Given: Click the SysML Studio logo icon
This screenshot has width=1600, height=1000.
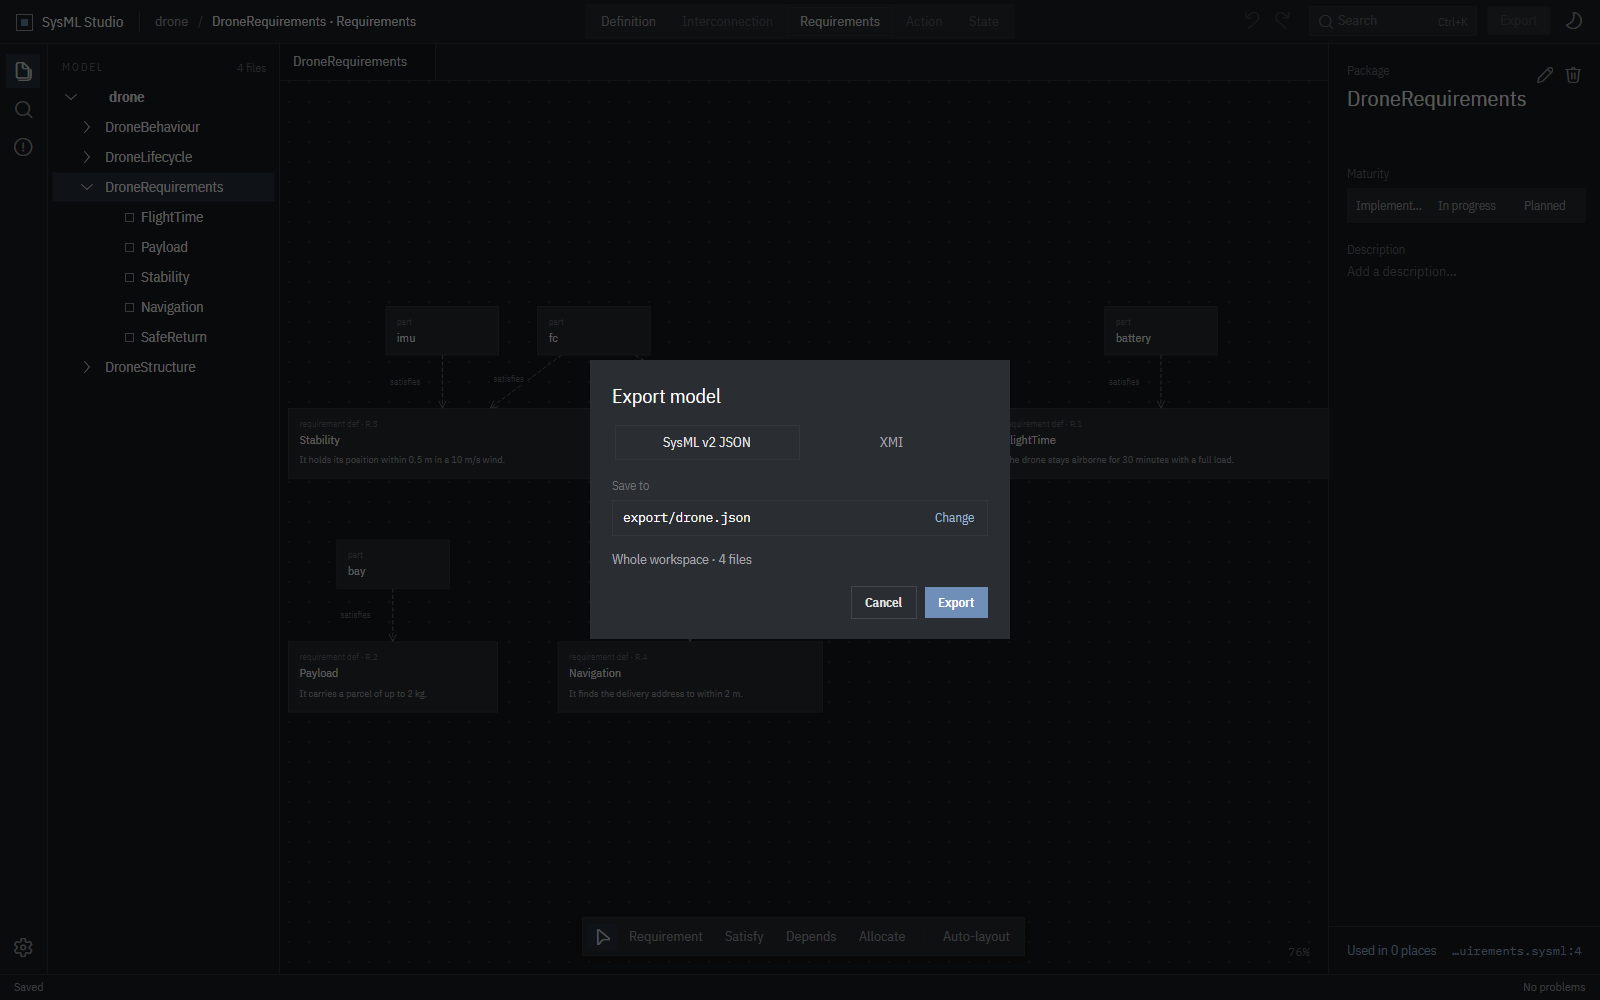Looking at the screenshot, I should click(x=24, y=22).
